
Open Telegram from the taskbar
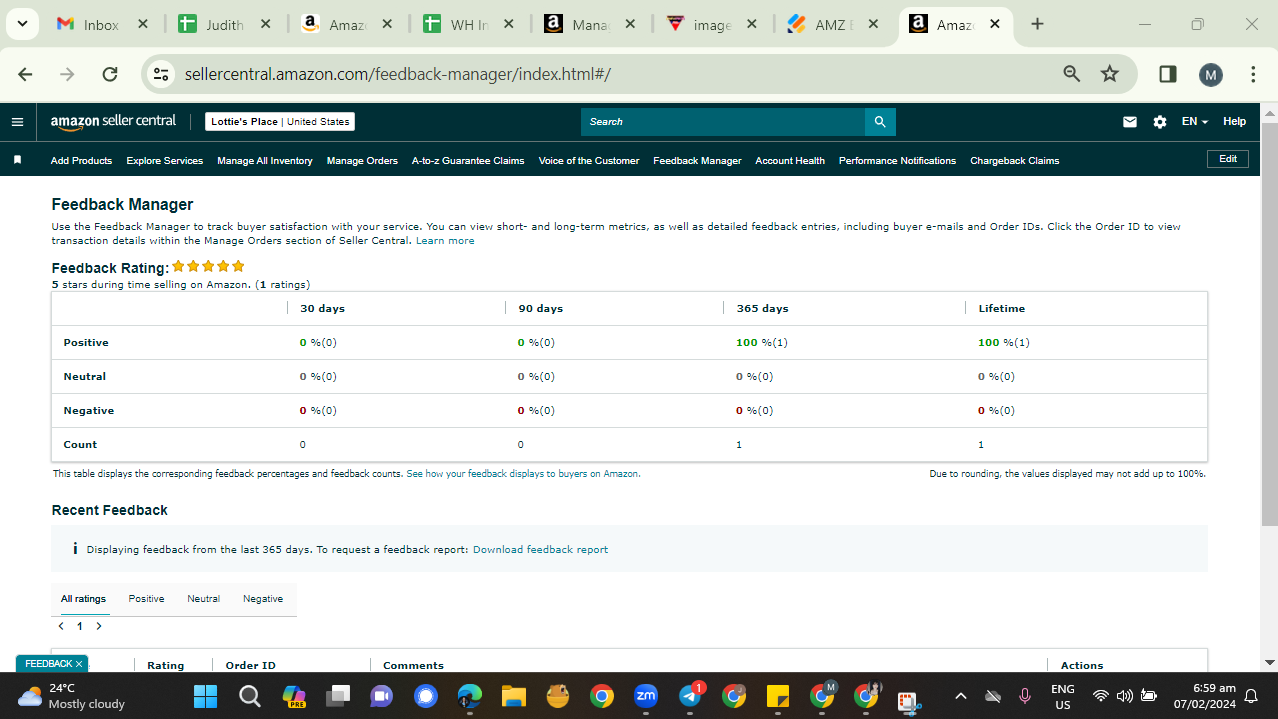click(691, 696)
